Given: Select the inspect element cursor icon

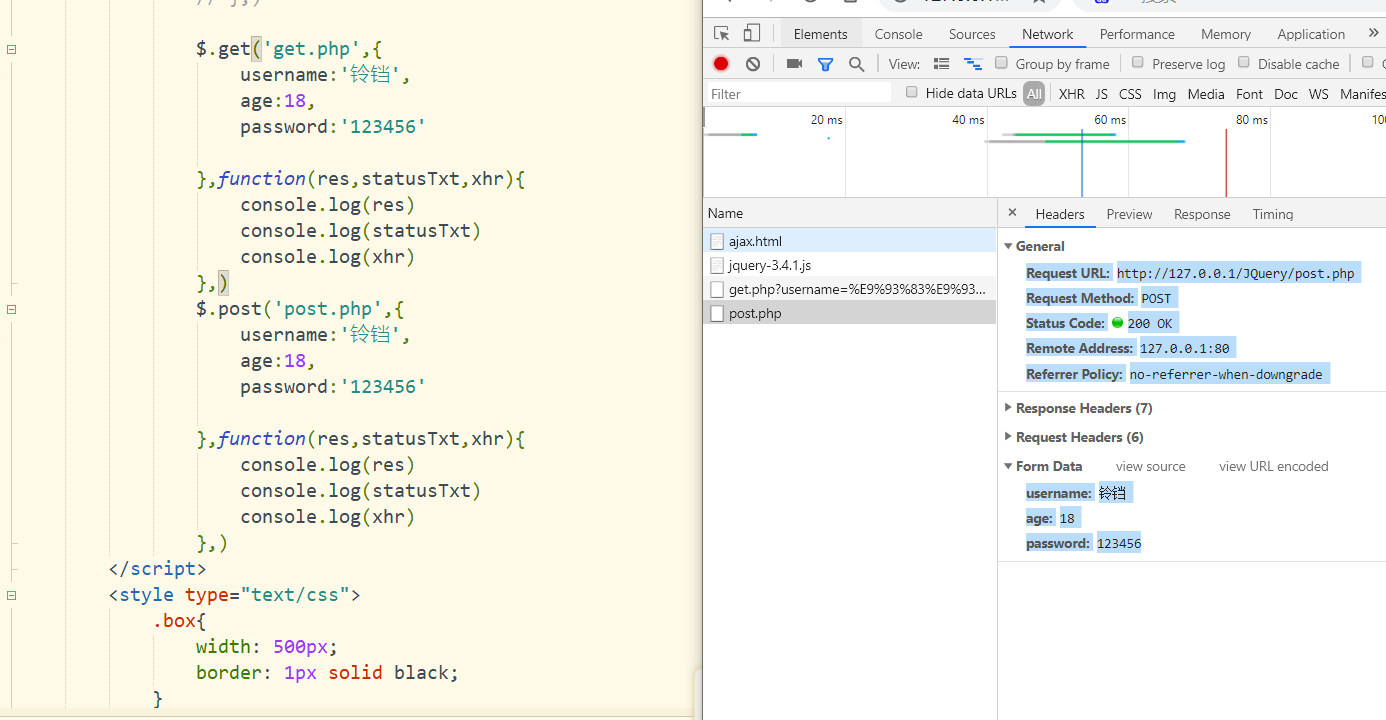Looking at the screenshot, I should pos(721,34).
